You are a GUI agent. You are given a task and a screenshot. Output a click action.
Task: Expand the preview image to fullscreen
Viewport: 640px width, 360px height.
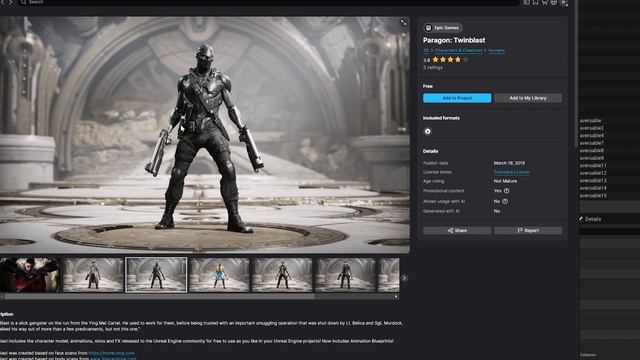(403, 22)
